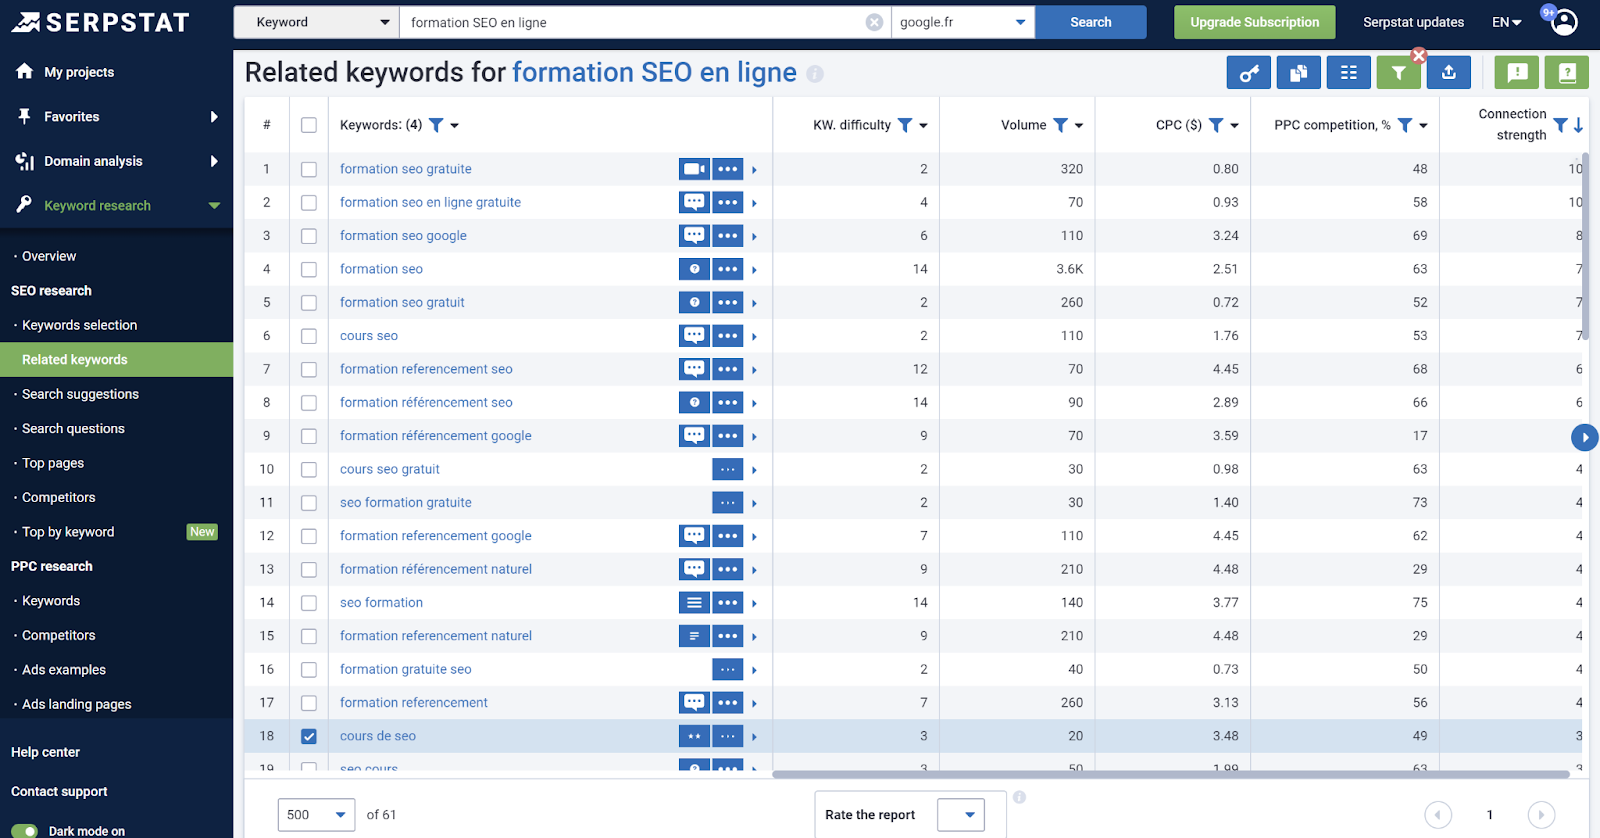Open the Serpstat updates link

(1413, 22)
